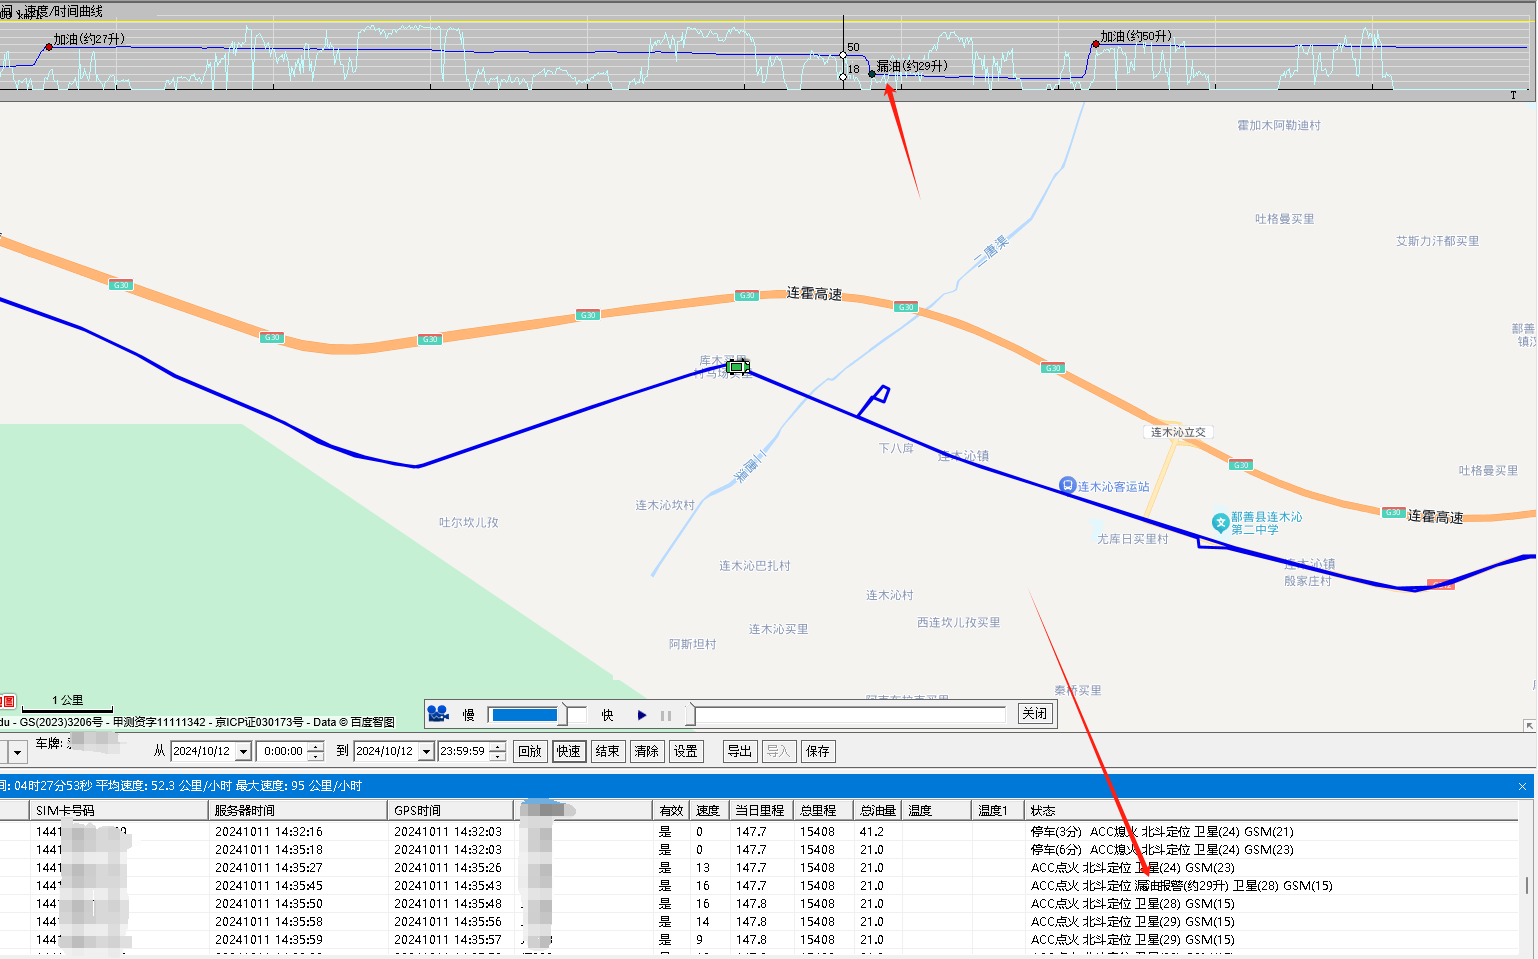1538x959 pixels.
Task: Open the start date dropdown calendar
Action: 243,752
